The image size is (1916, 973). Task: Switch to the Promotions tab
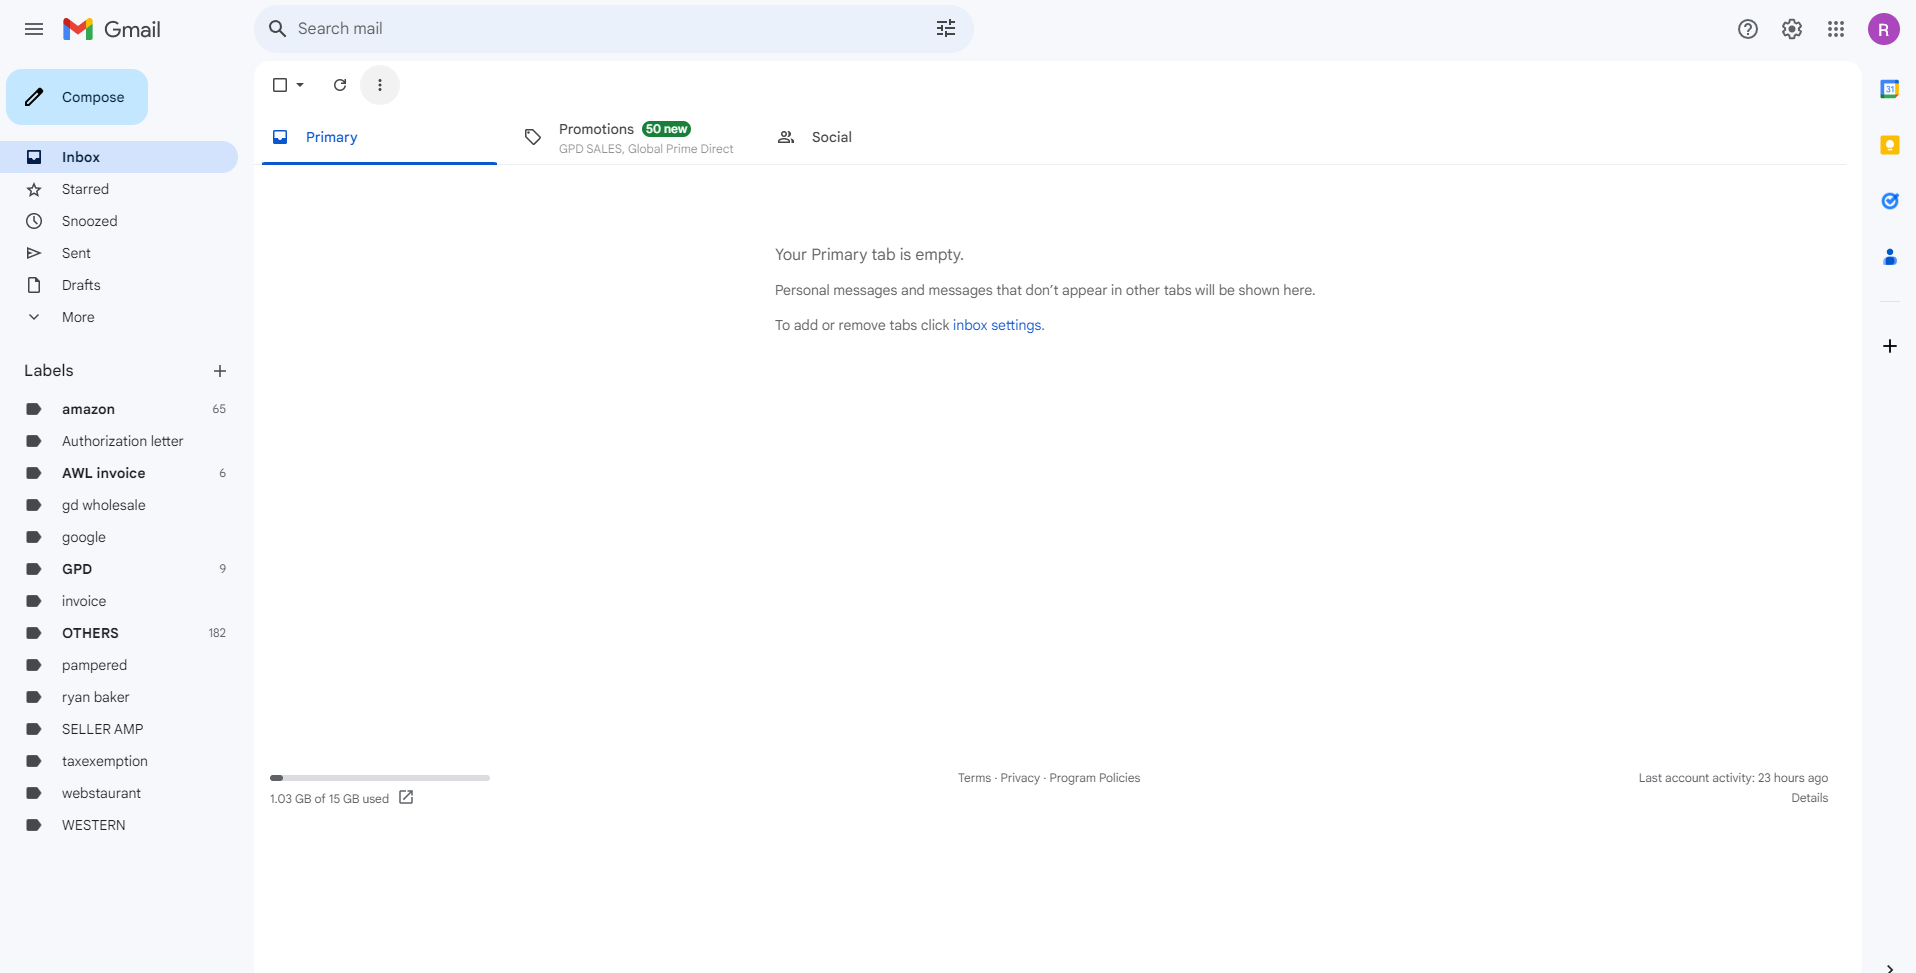[x=630, y=137]
